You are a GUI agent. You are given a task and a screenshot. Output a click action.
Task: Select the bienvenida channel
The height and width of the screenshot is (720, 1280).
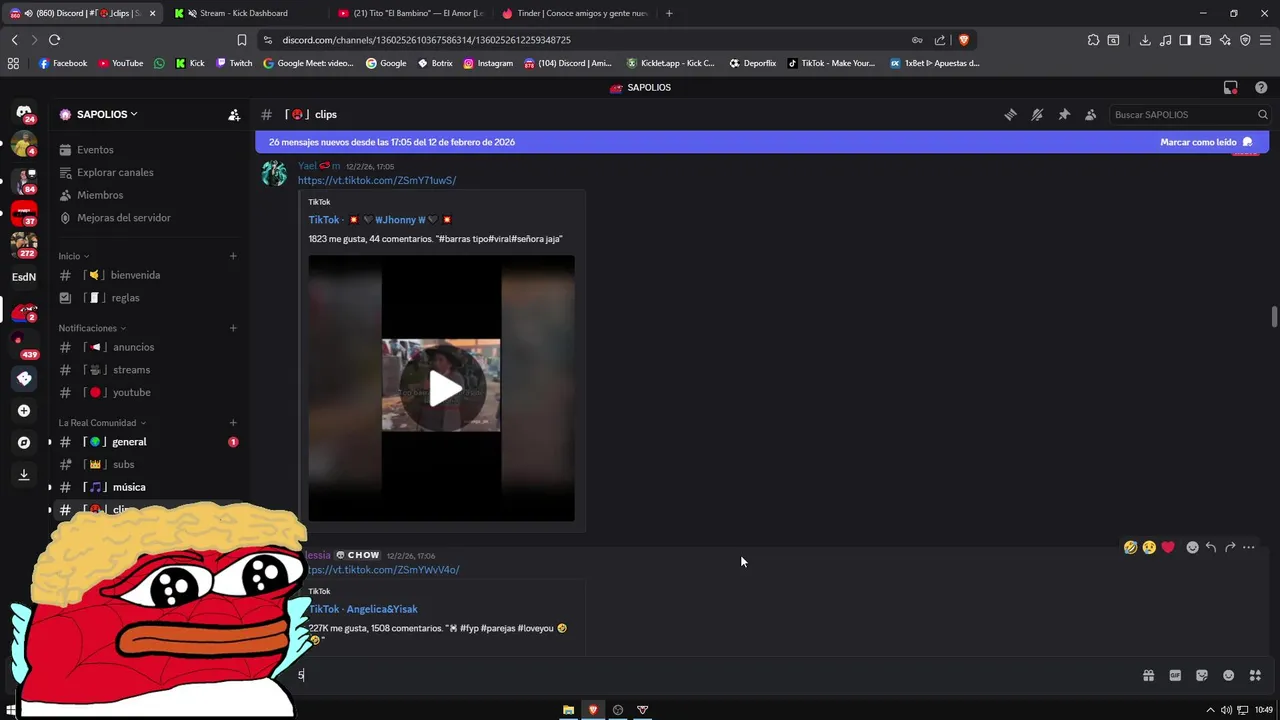pyautogui.click(x=148, y=275)
